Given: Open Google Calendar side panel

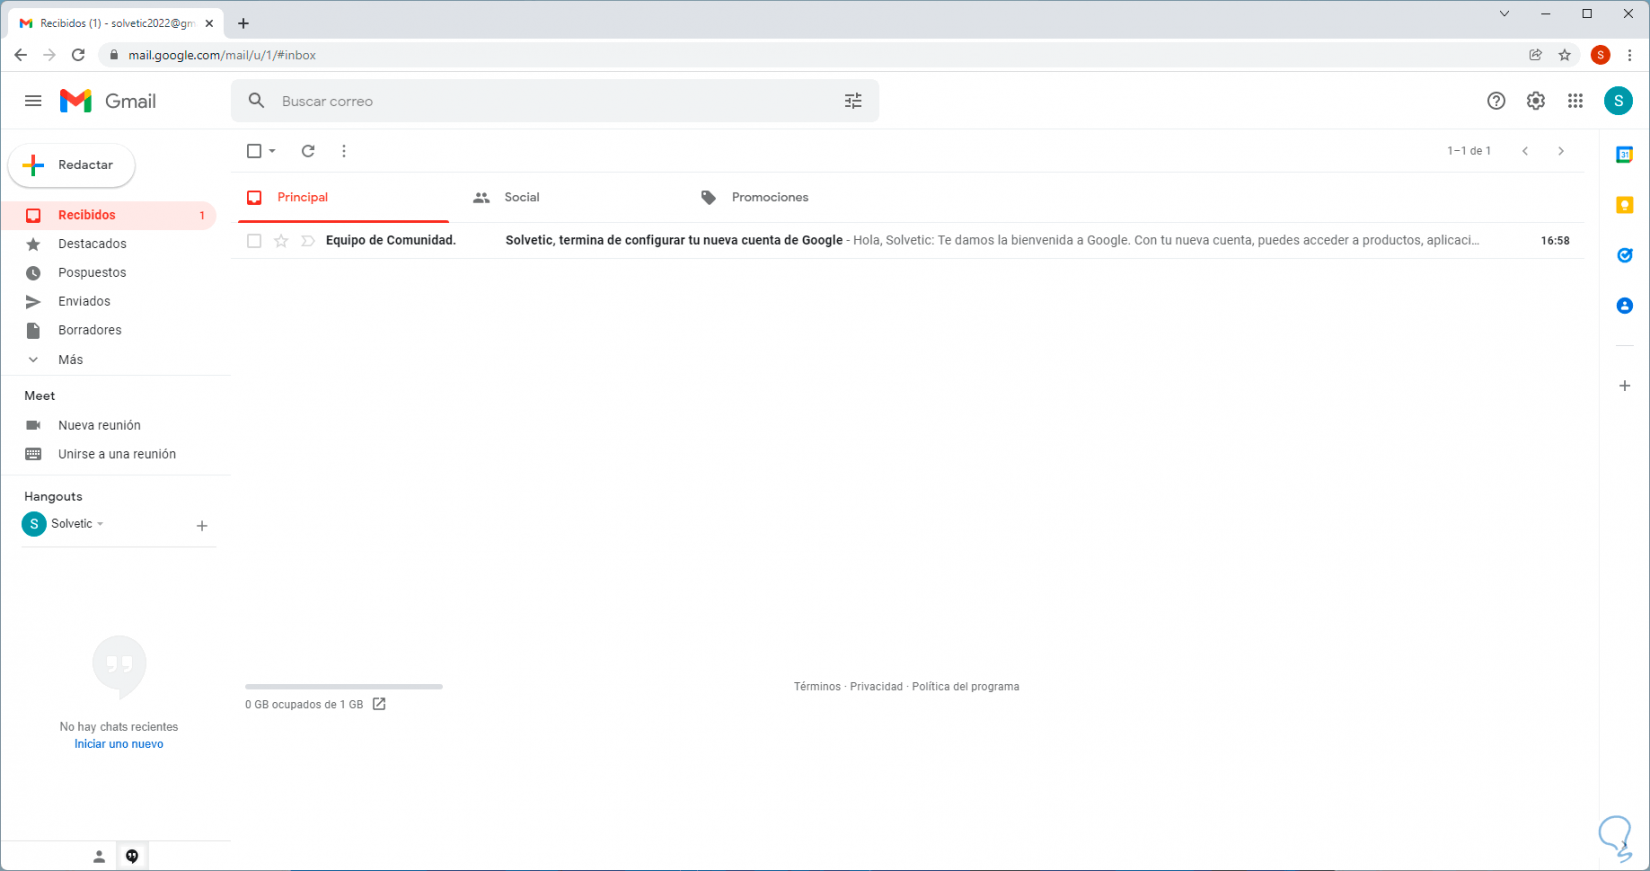Looking at the screenshot, I should click(1625, 155).
